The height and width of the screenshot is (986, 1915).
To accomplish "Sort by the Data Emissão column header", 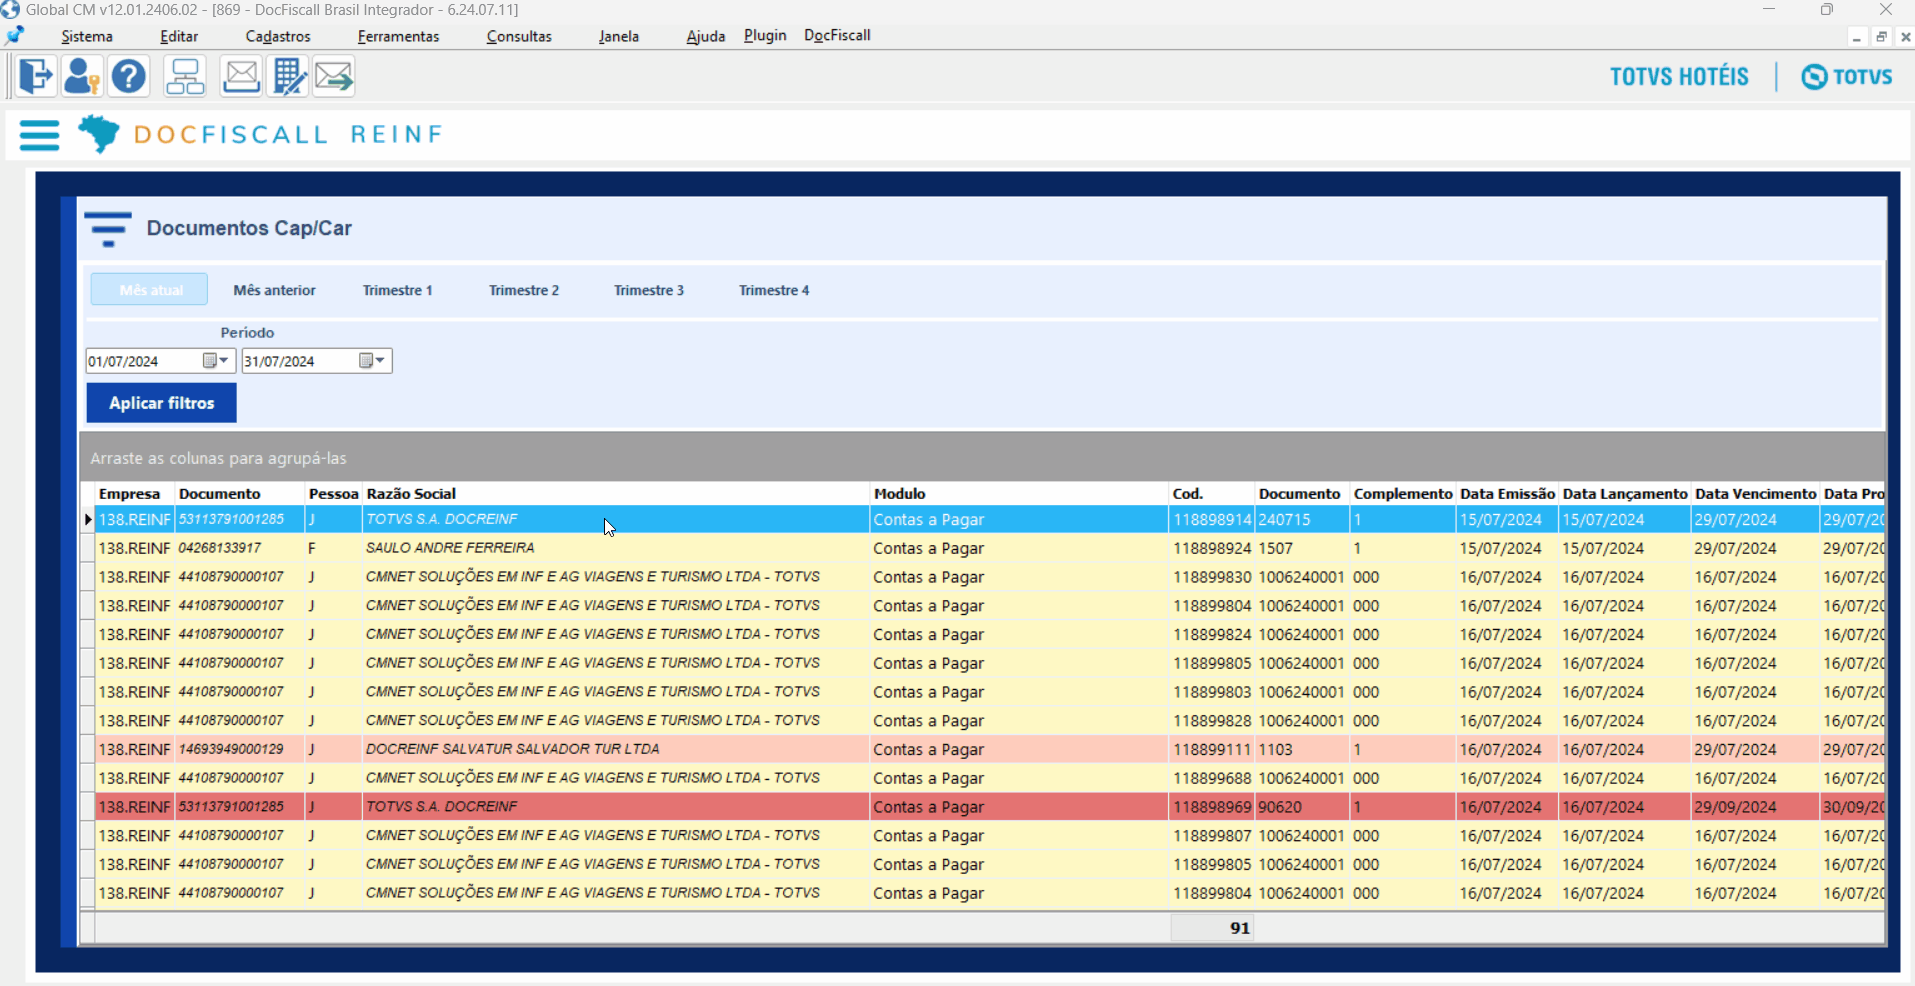I will click(1507, 494).
